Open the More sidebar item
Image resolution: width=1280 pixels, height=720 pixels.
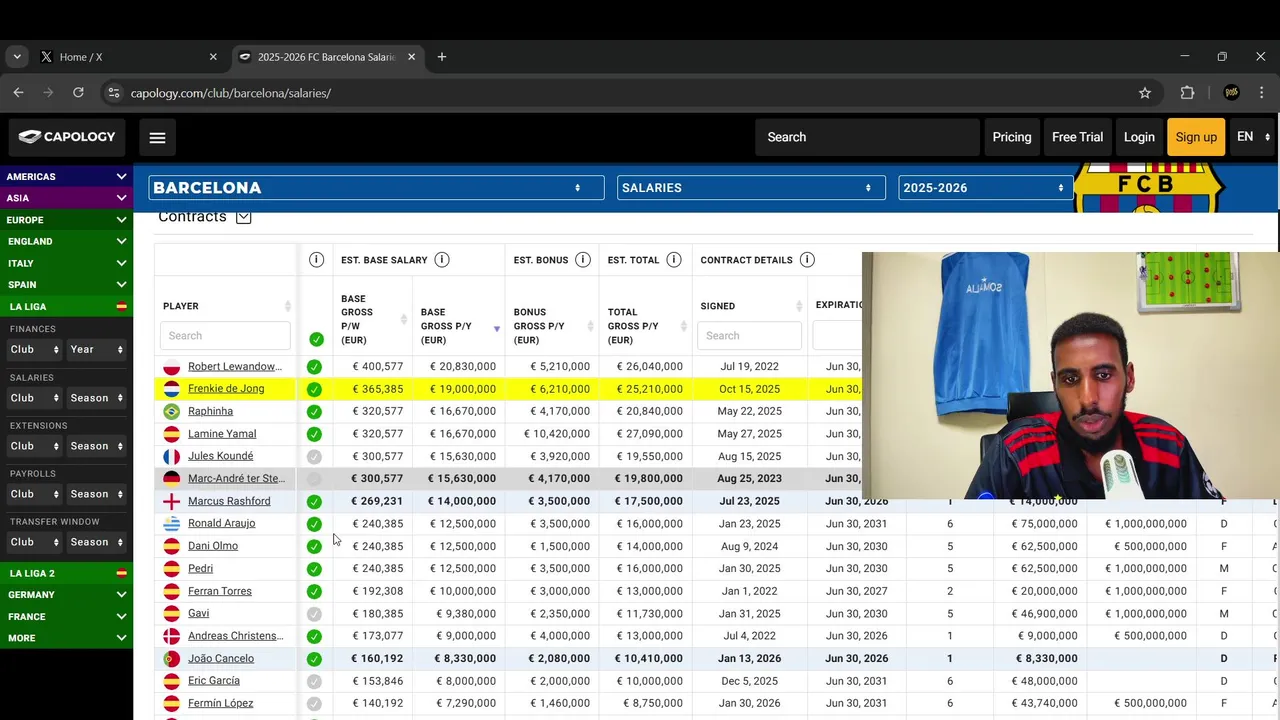tap(66, 638)
